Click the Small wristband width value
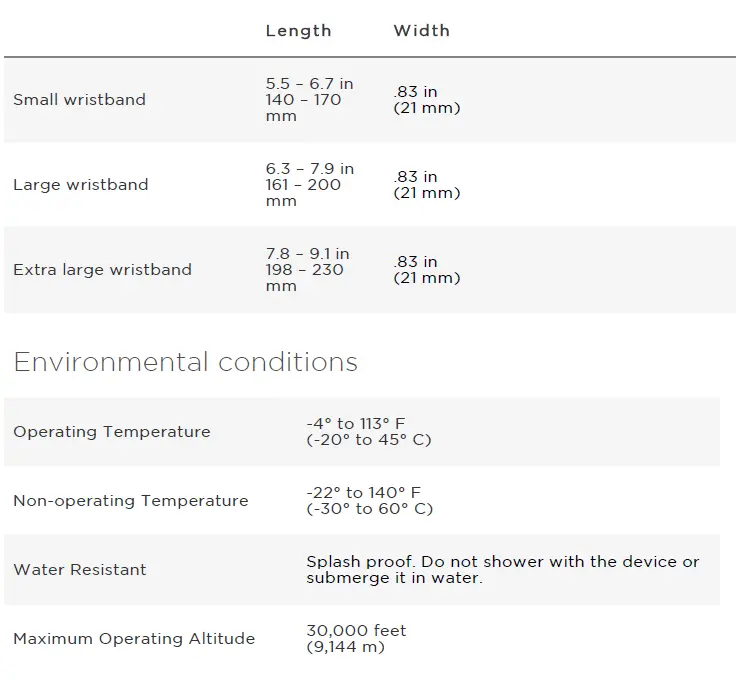Image resolution: width=736 pixels, height=682 pixels. 427,100
